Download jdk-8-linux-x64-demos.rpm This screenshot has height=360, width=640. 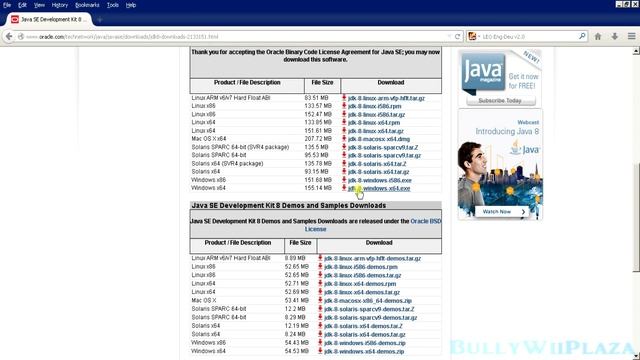(360, 284)
